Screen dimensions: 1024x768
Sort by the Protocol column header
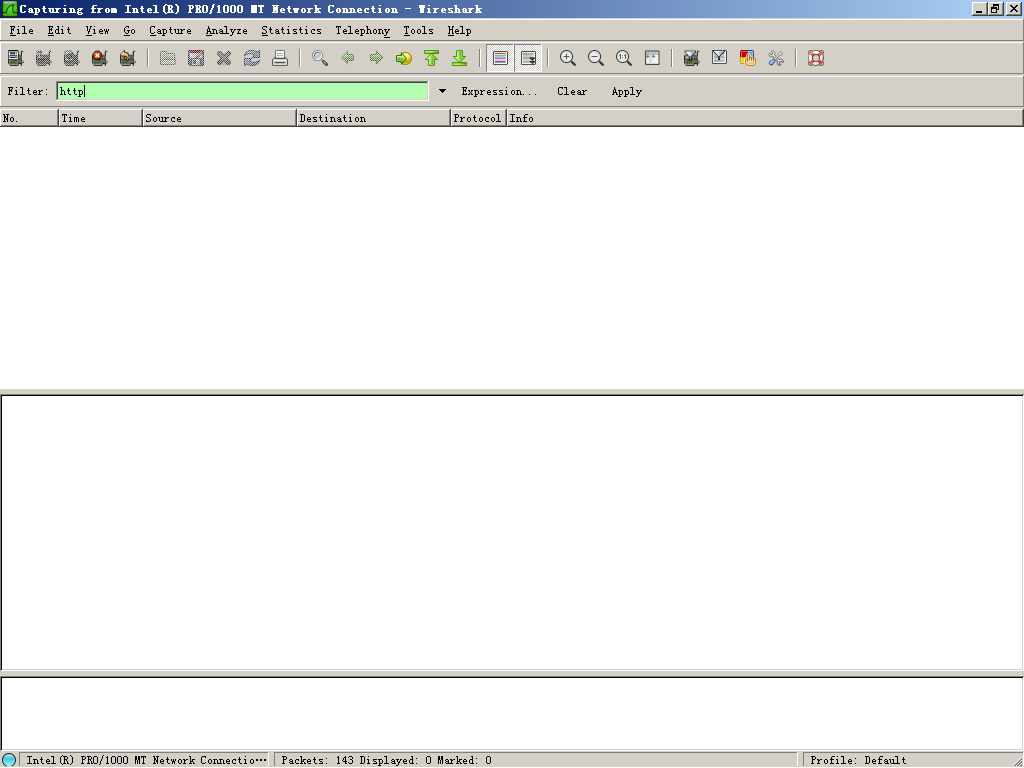point(479,118)
